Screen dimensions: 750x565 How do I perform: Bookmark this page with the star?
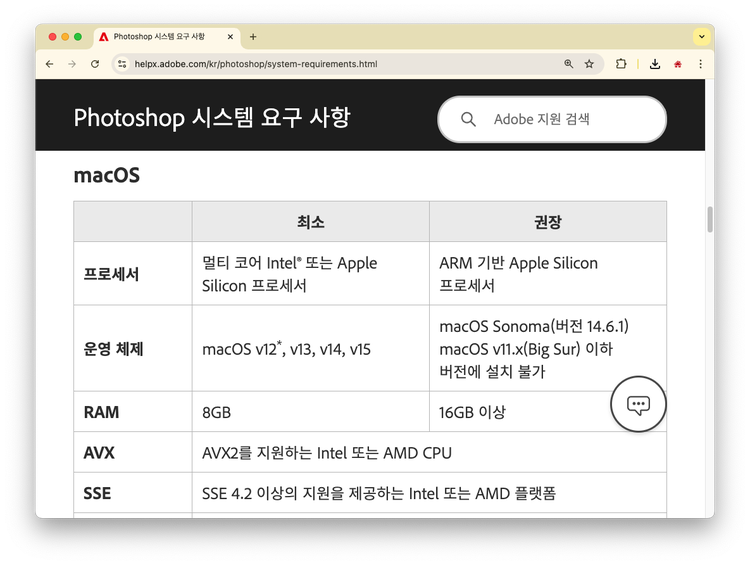coord(589,64)
